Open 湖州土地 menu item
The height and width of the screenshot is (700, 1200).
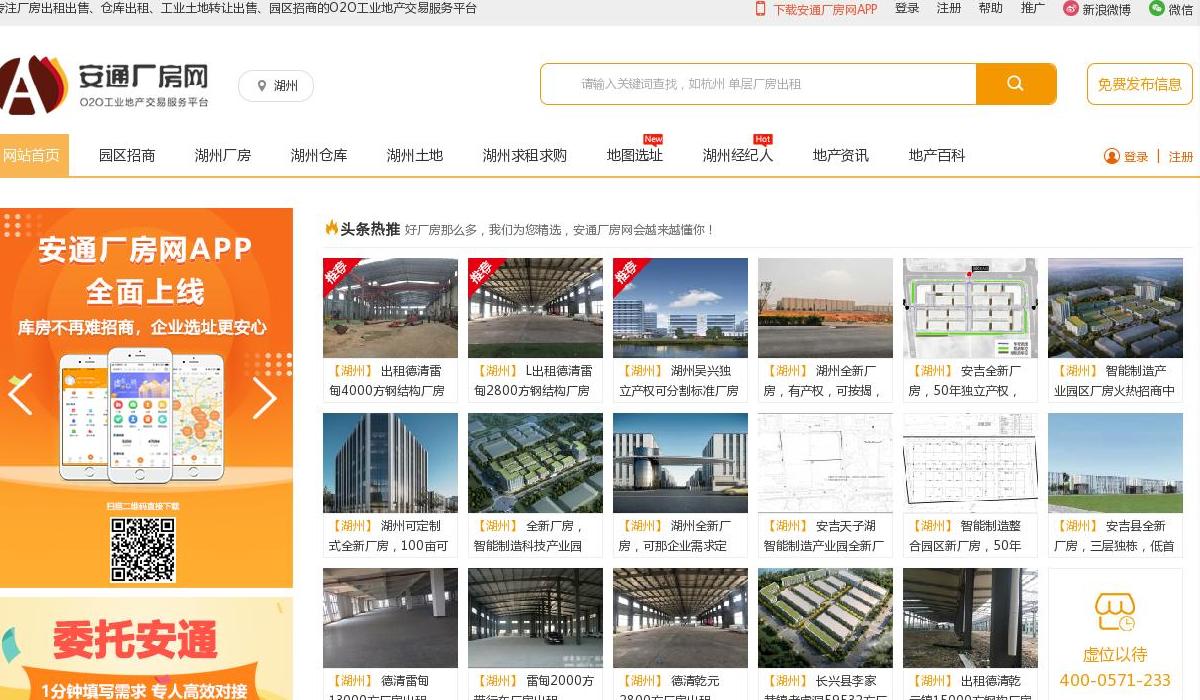click(415, 155)
